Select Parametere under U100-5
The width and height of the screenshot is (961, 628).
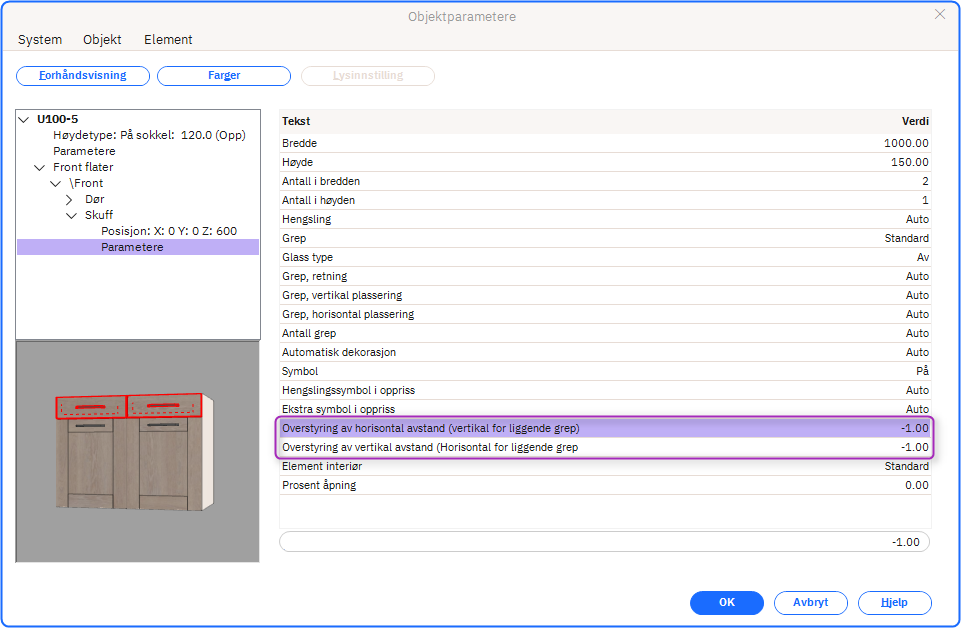[84, 151]
